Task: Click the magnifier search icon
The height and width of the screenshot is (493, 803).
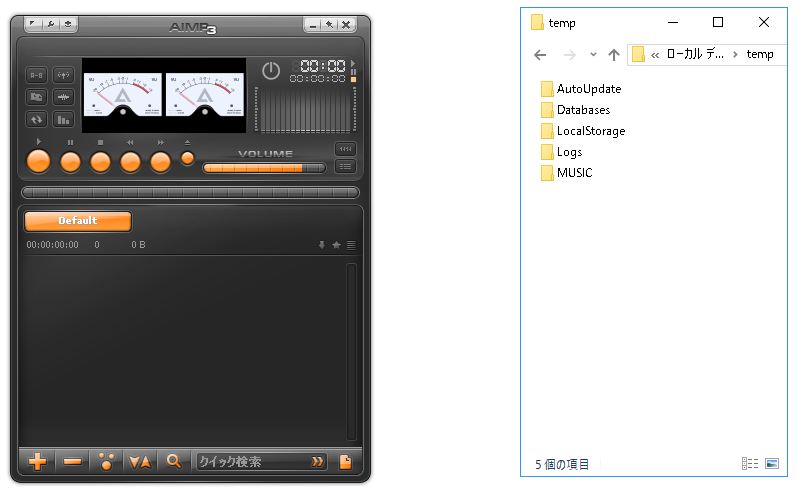Action: (x=174, y=462)
